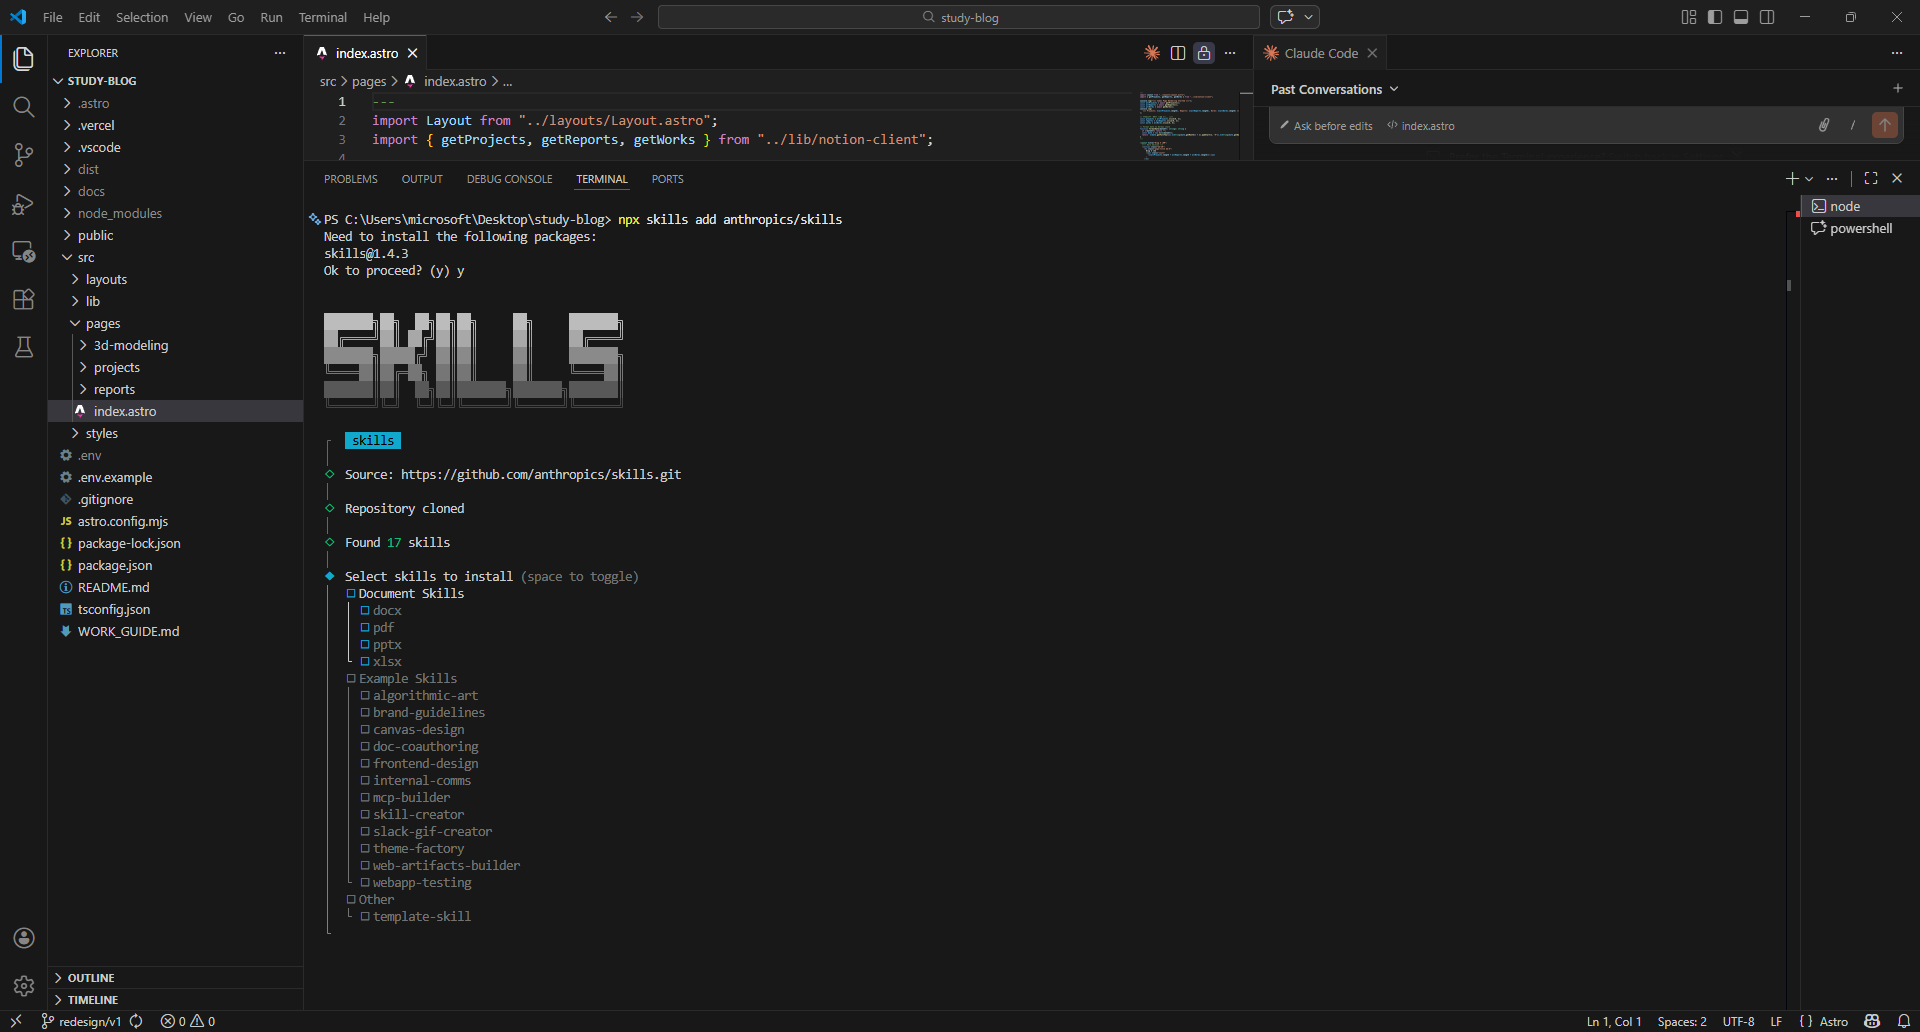Screen dimensions: 1920x1032
Task: Maximize the terminal panel size
Action: pyautogui.click(x=1871, y=178)
